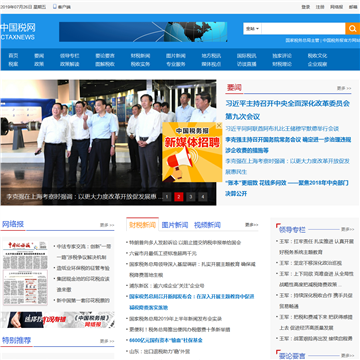This screenshot has width=360, height=360.
Task: Open 企业观察 in the navigation bar
Action: click(x=317, y=64)
